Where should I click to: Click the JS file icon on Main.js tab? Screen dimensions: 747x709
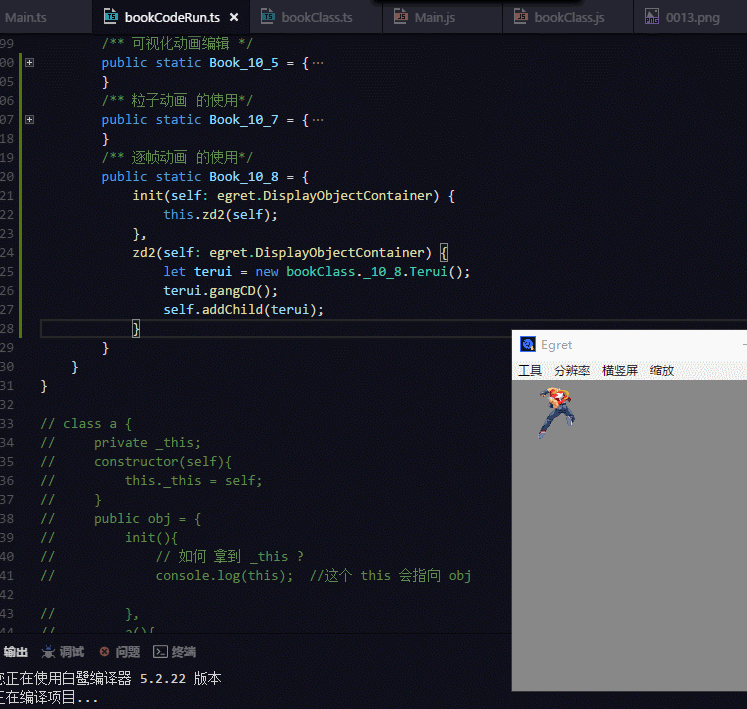(x=401, y=17)
